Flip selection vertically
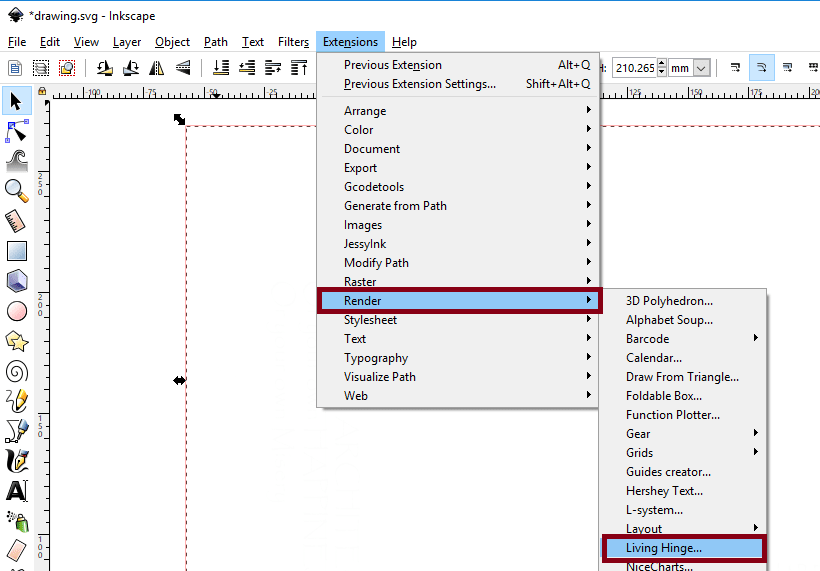Viewport: 820px width, 571px height. pos(183,68)
